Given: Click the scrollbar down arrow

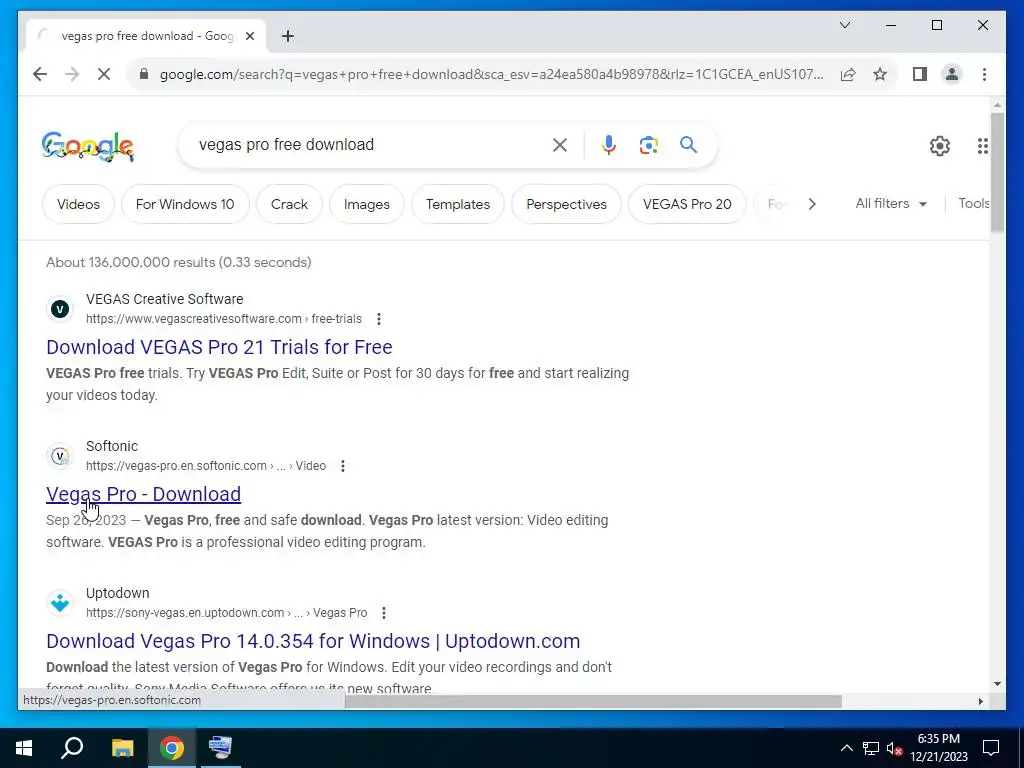Looking at the screenshot, I should (997, 684).
